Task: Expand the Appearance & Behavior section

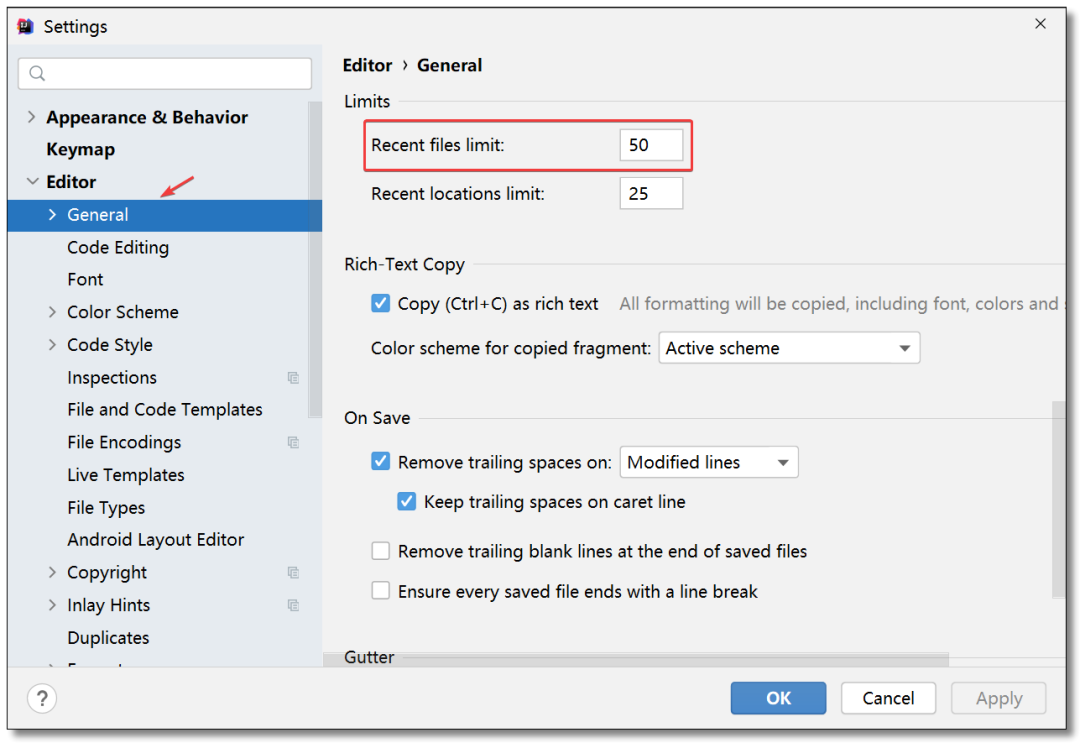Action: [31, 117]
